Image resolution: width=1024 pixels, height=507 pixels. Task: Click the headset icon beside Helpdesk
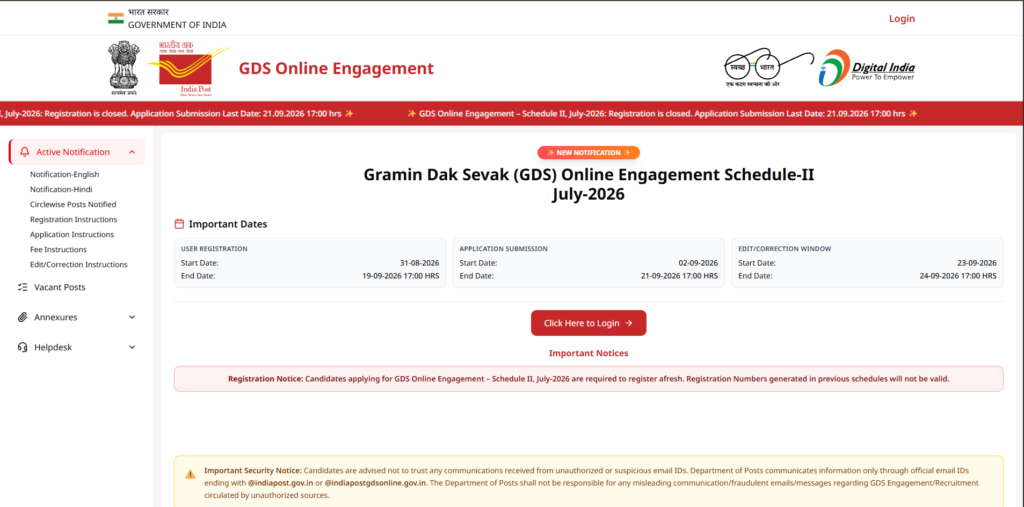(22, 347)
